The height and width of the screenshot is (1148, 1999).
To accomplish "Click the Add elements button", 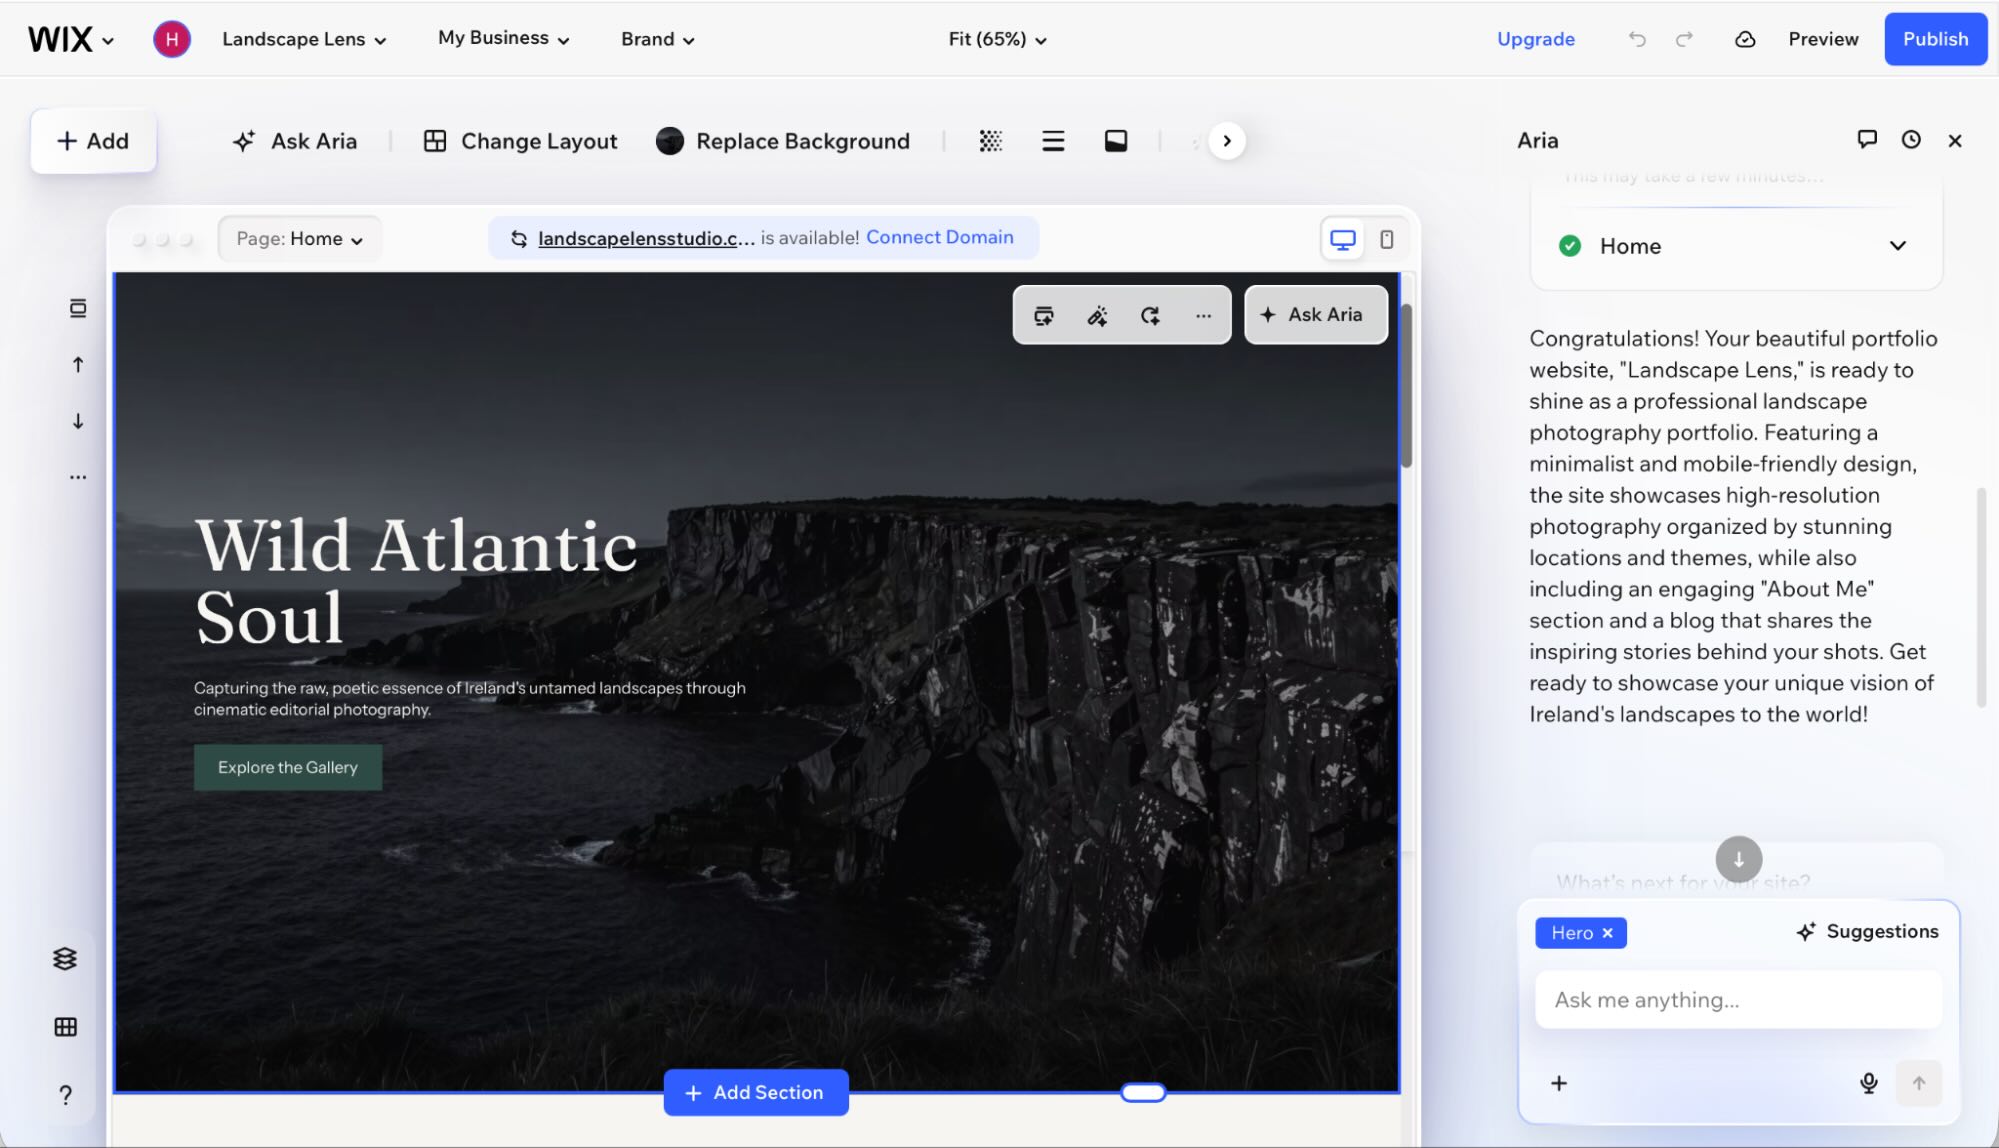I will pyautogui.click(x=93, y=141).
